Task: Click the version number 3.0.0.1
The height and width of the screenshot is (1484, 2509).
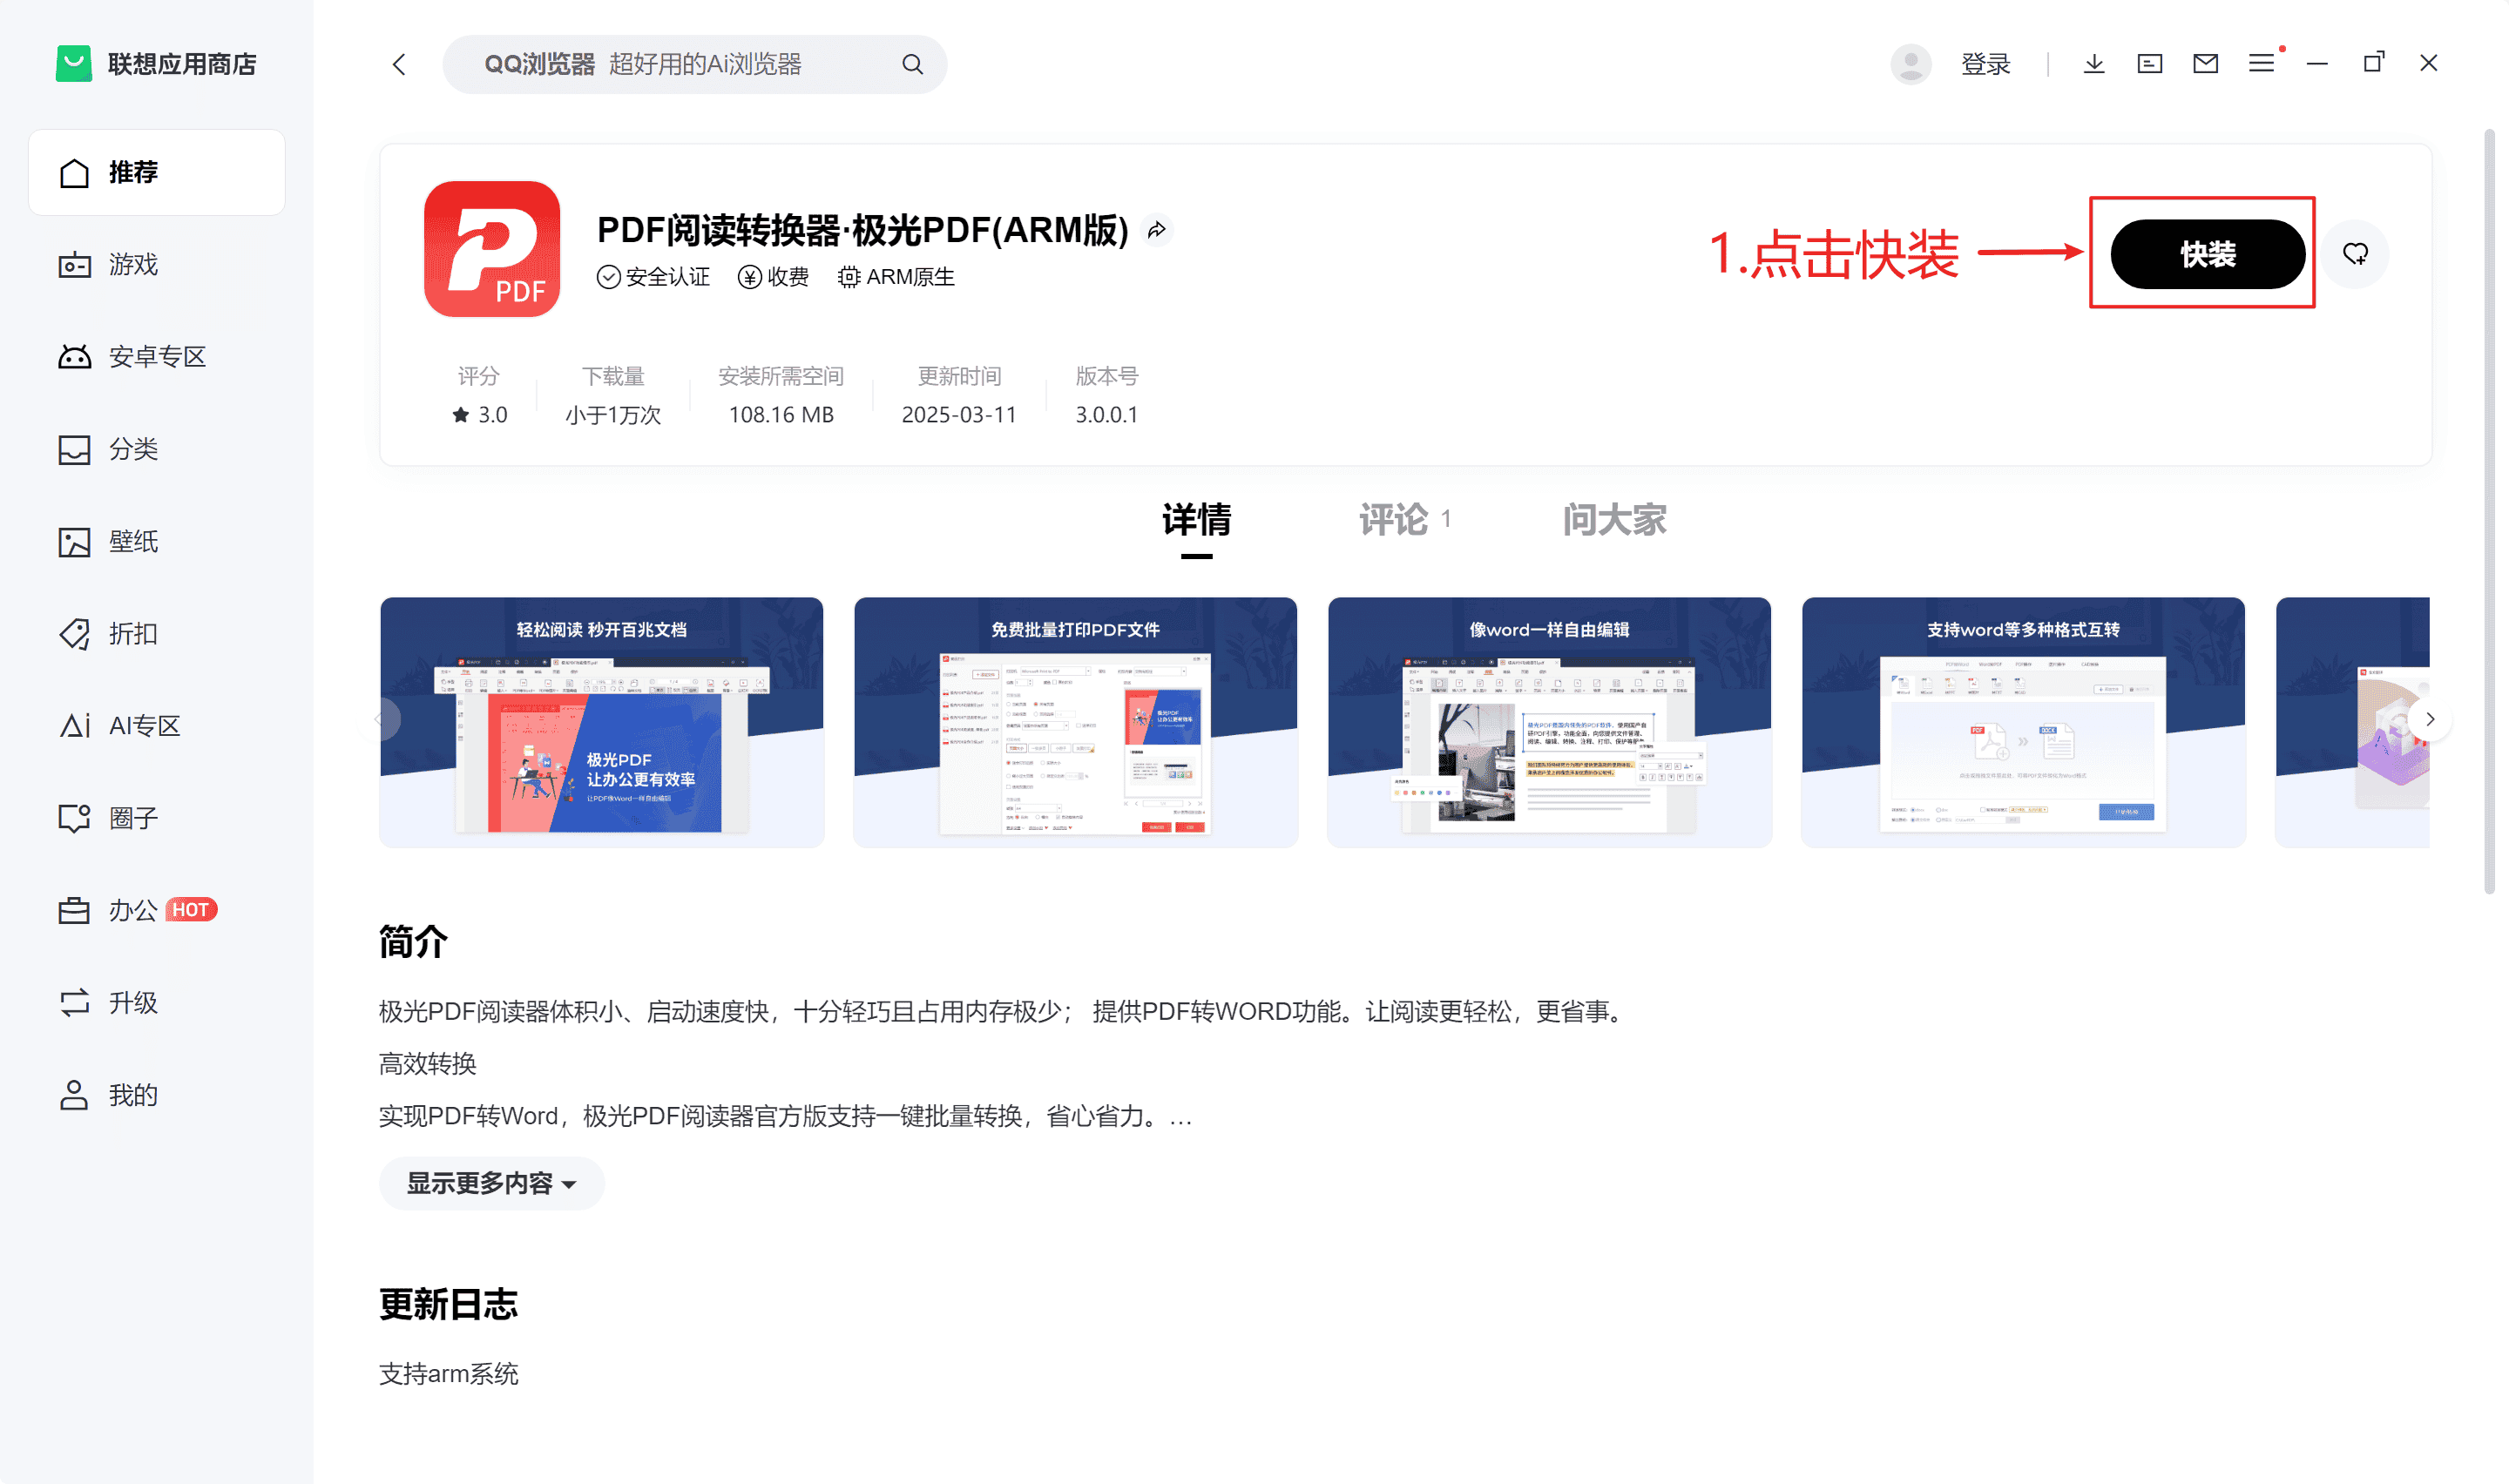Action: 1106,415
